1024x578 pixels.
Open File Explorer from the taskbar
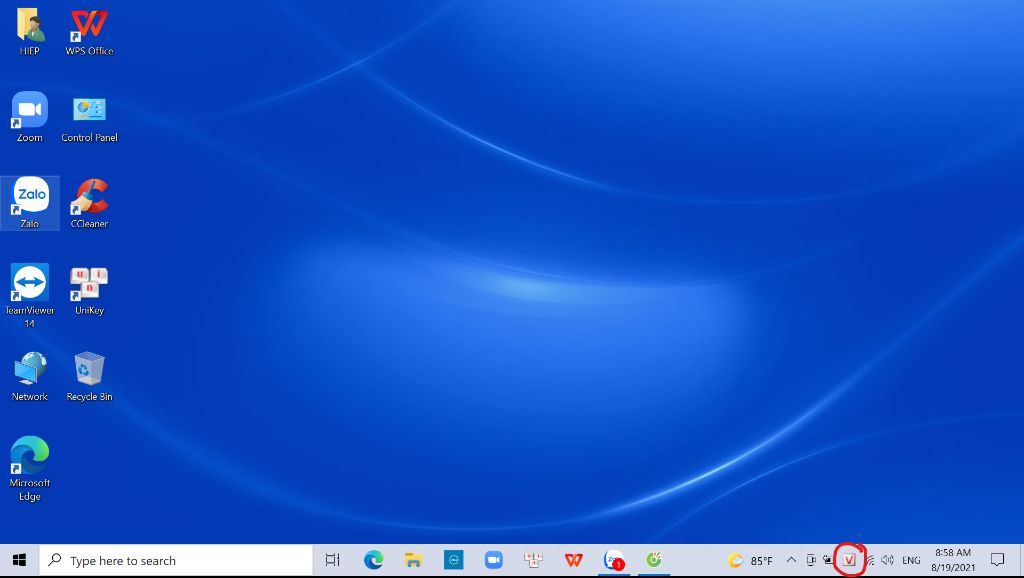tap(413, 560)
